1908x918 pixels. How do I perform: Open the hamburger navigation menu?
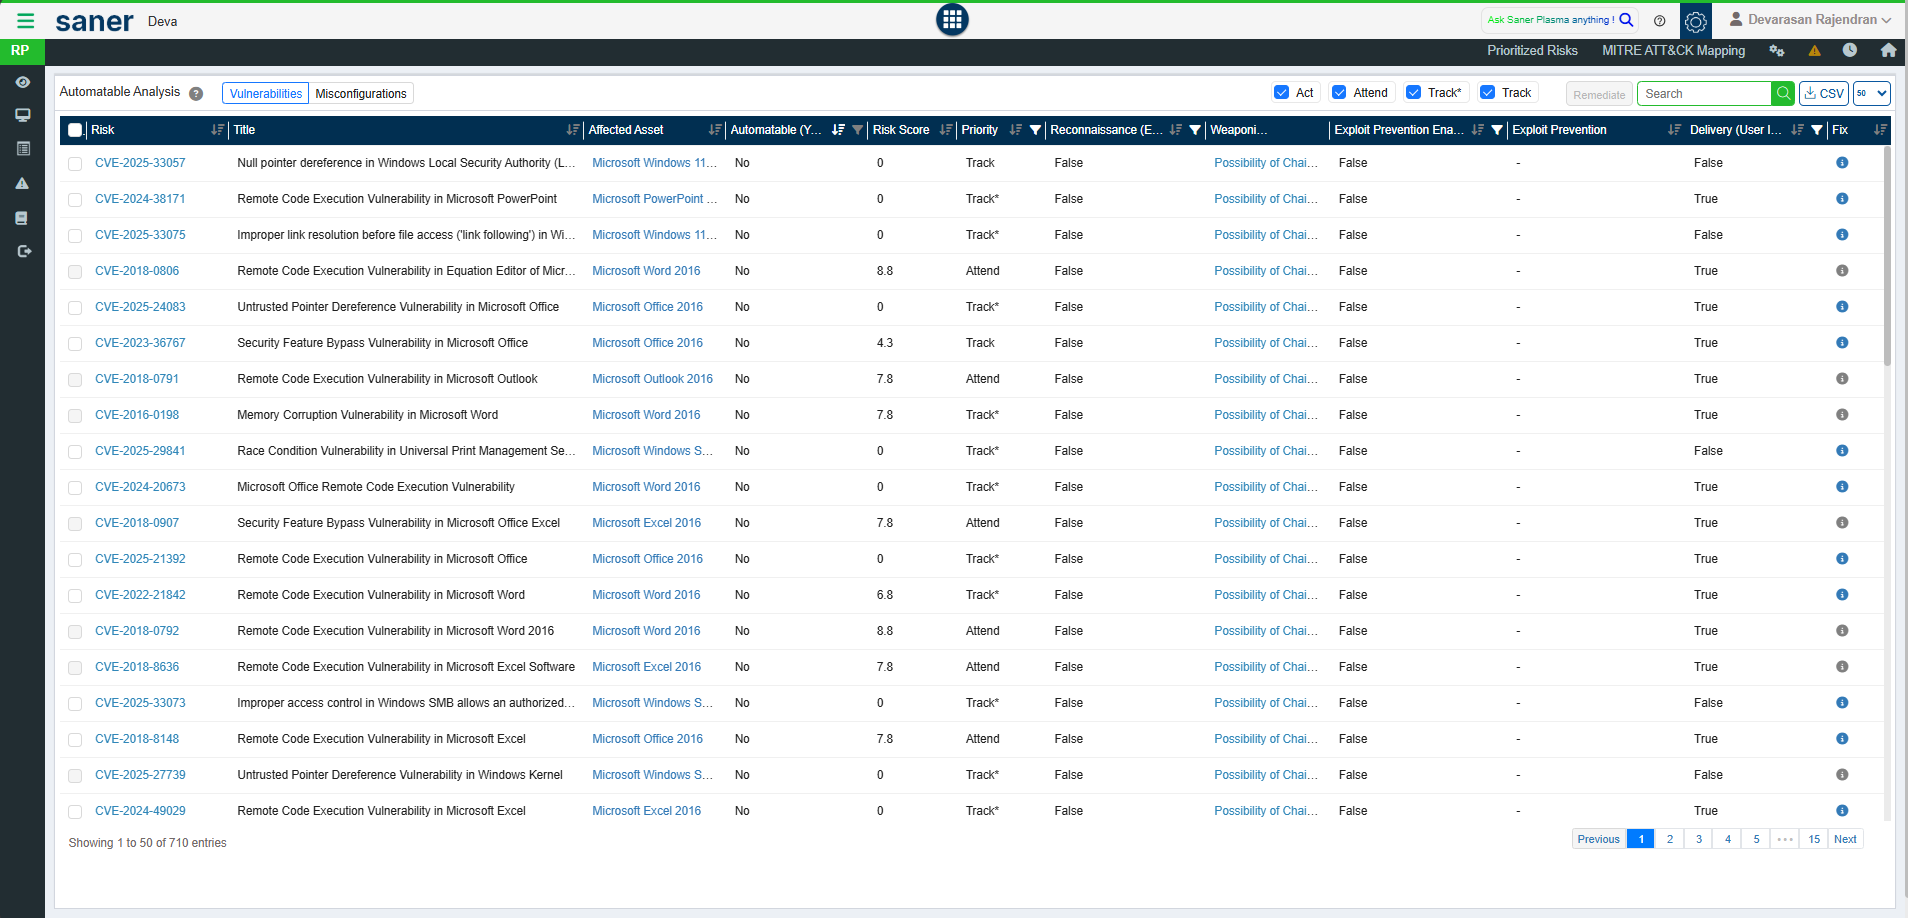point(25,21)
